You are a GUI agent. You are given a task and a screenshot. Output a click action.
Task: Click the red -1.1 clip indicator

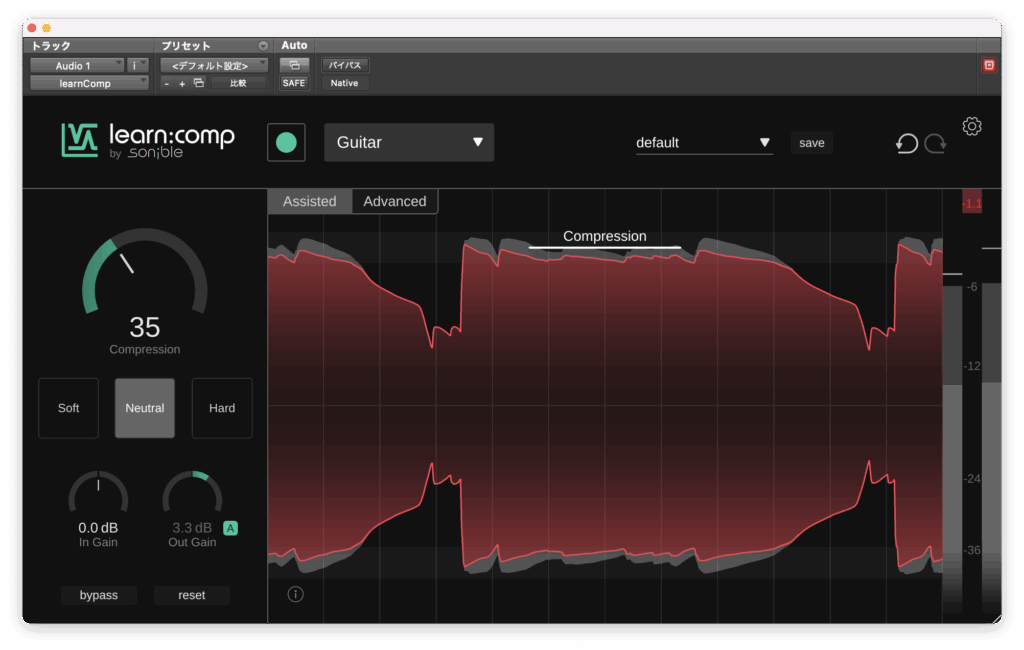pos(972,203)
